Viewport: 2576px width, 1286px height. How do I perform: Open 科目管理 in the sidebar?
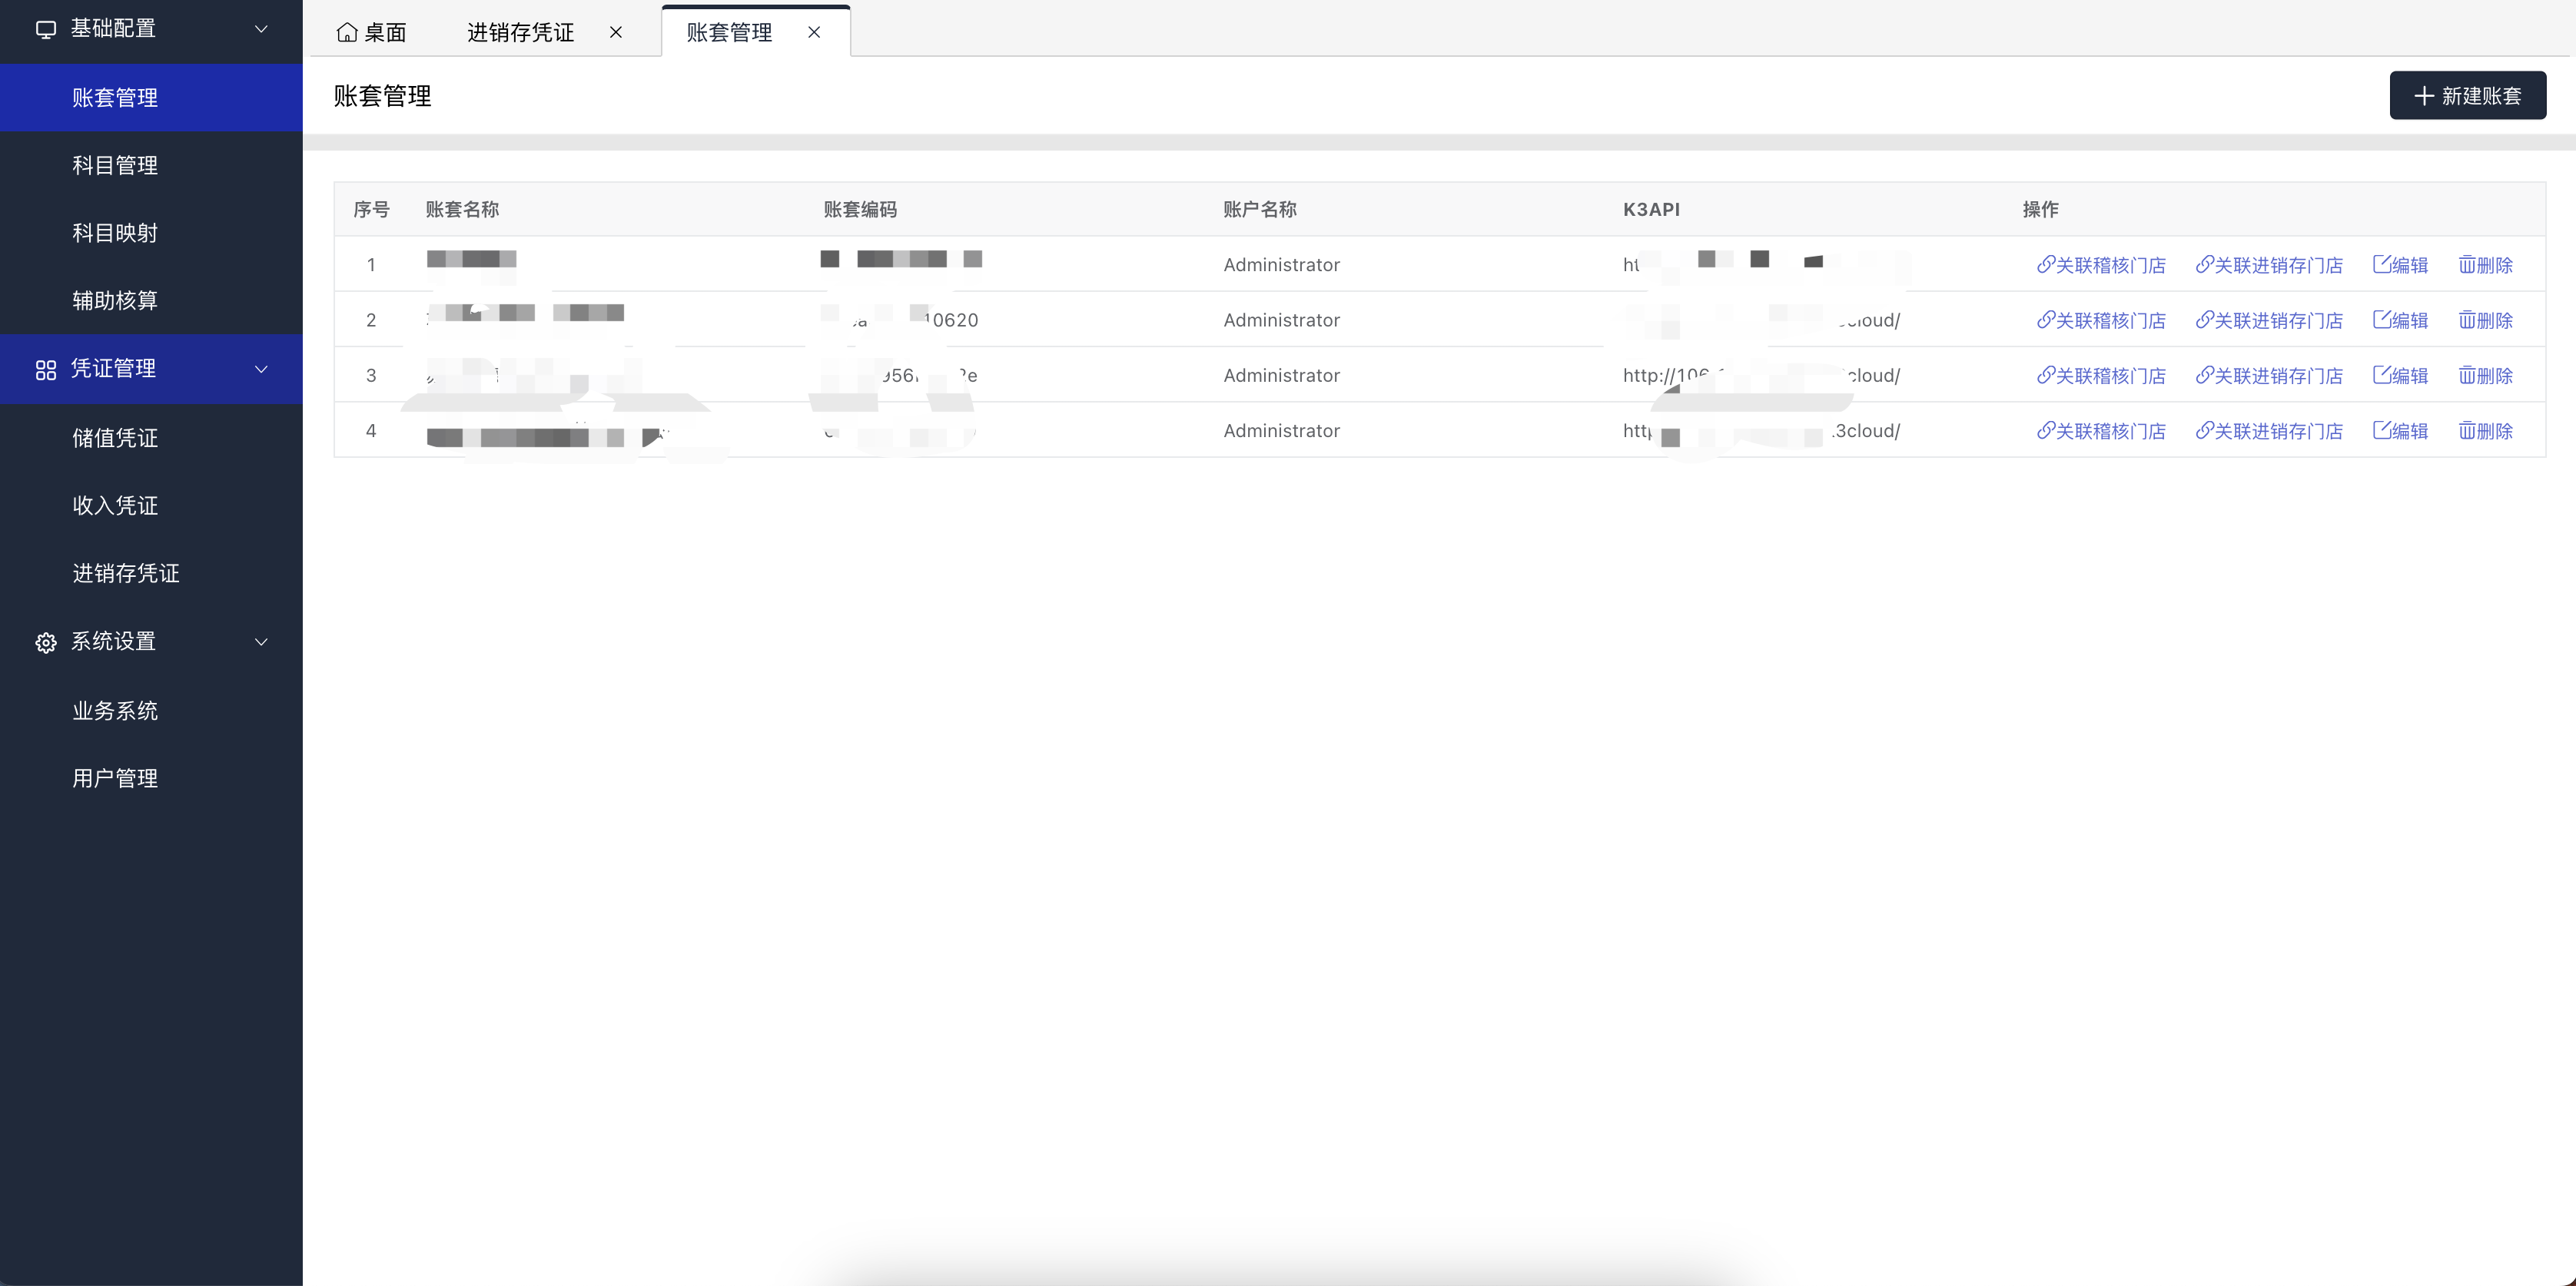(151, 165)
